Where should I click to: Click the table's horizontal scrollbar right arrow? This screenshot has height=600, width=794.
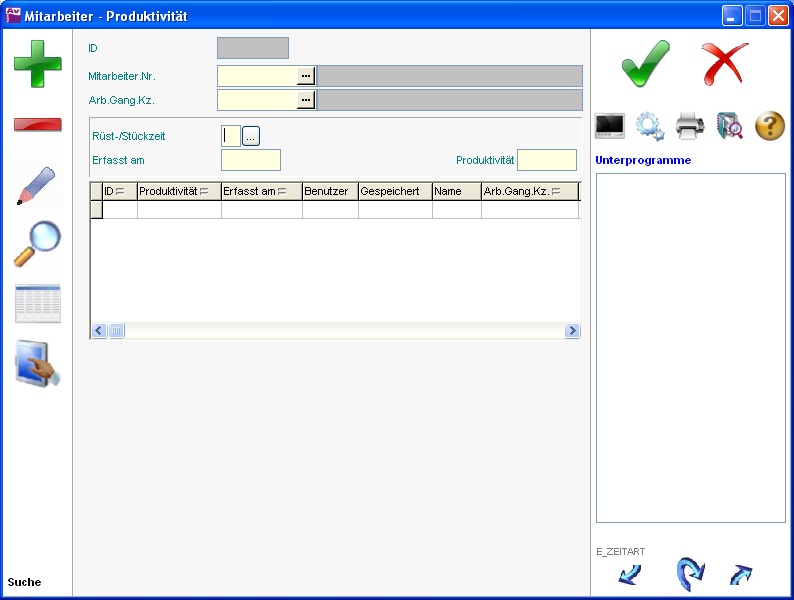tap(572, 331)
